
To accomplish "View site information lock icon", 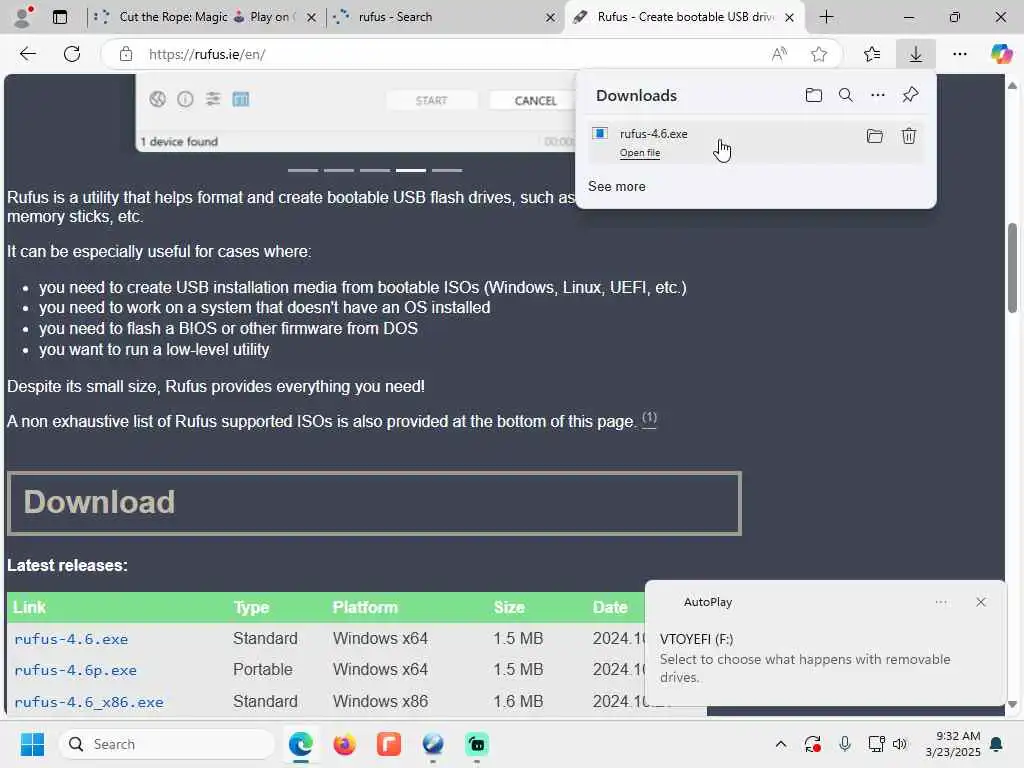I will pyautogui.click(x=126, y=54).
